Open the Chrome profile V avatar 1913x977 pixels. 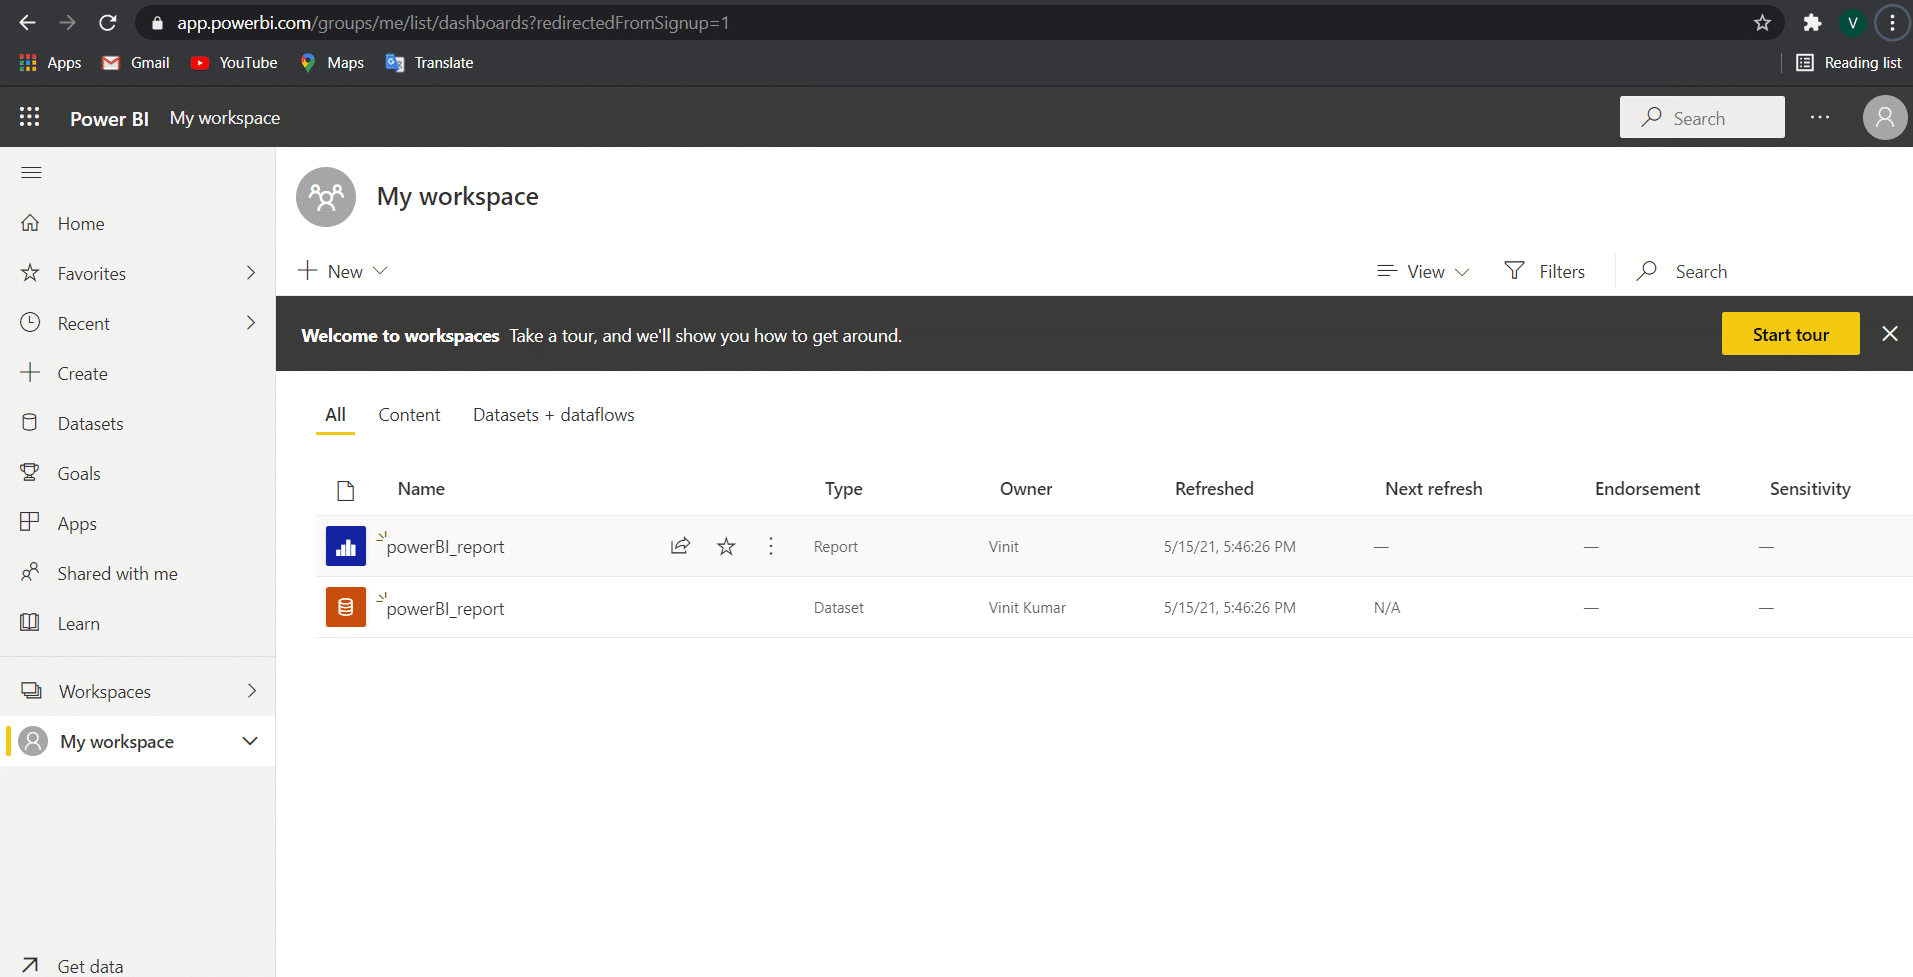pos(1852,22)
